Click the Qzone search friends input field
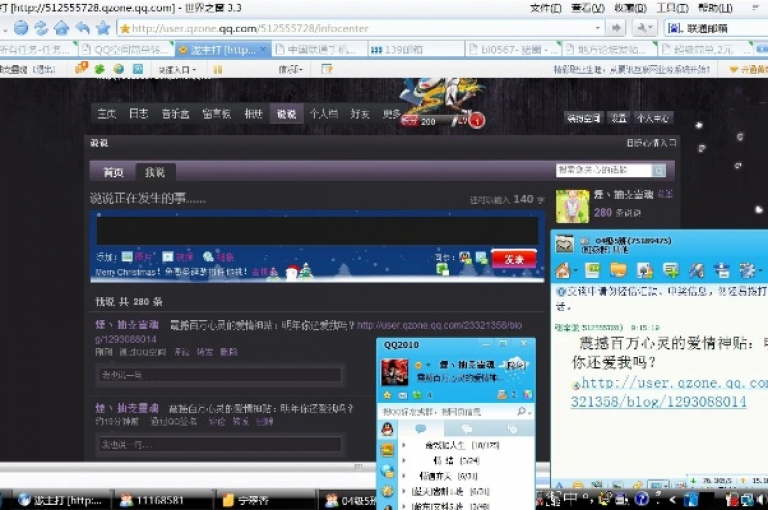768x510 pixels. tap(604, 170)
